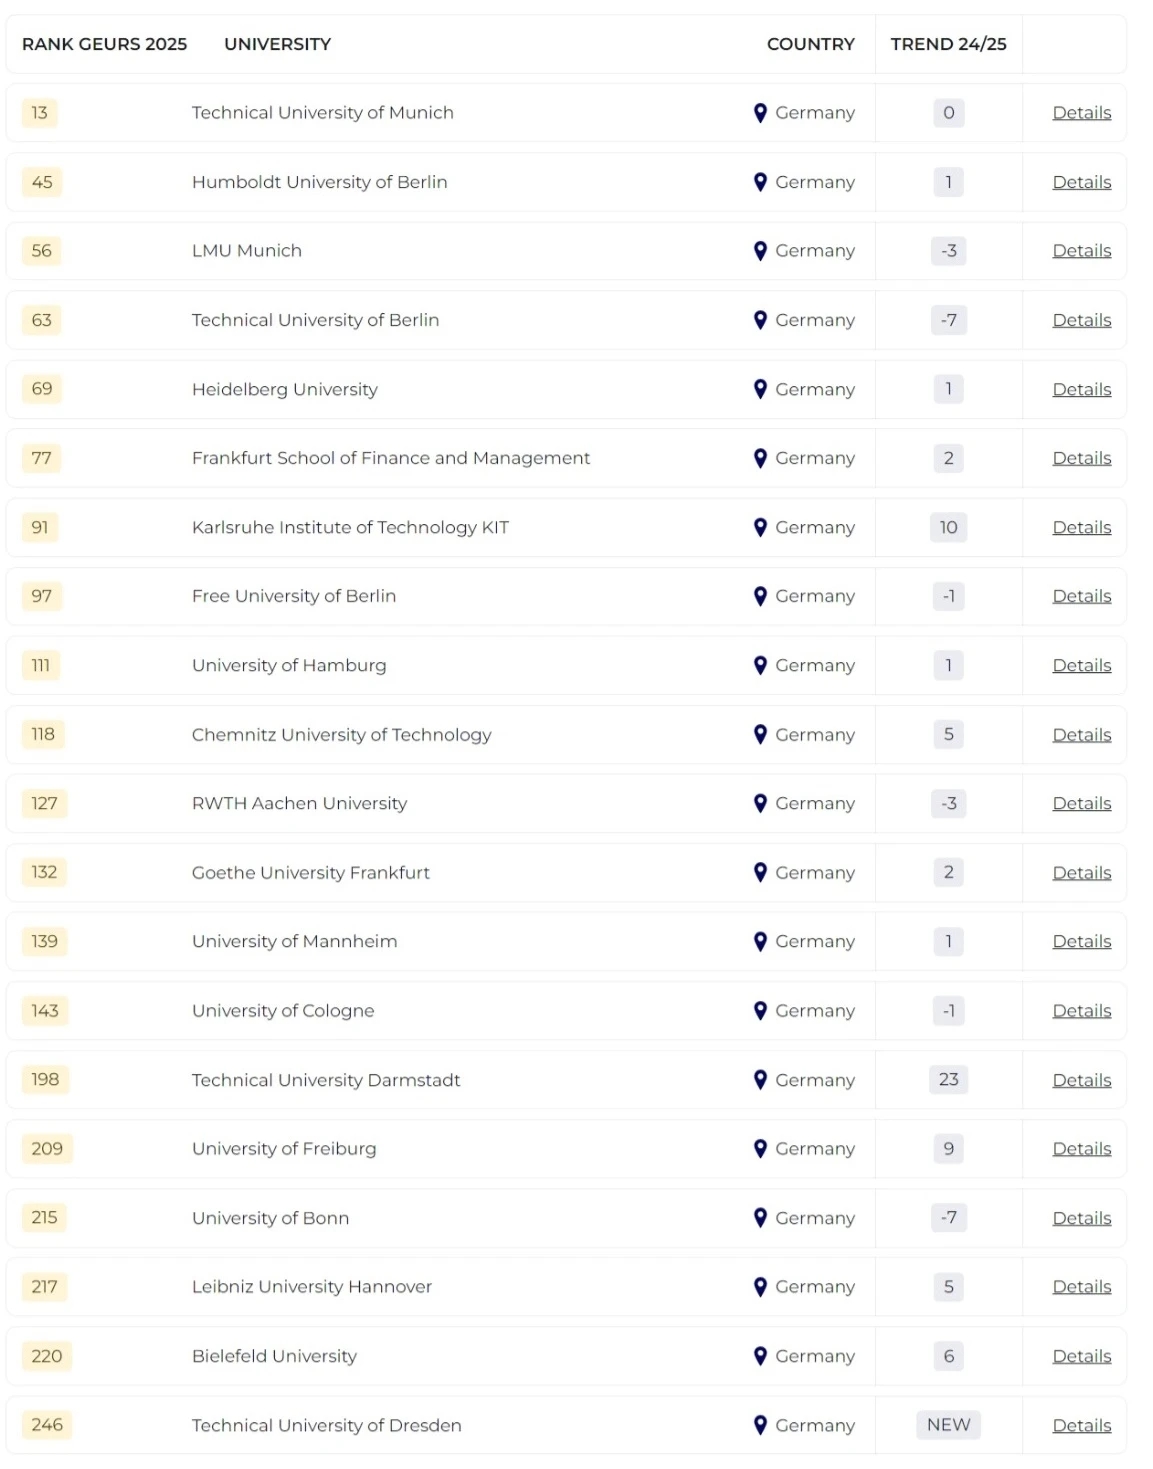
Task: Click the pin icon next to University of Hamburg
Action: [763, 665]
